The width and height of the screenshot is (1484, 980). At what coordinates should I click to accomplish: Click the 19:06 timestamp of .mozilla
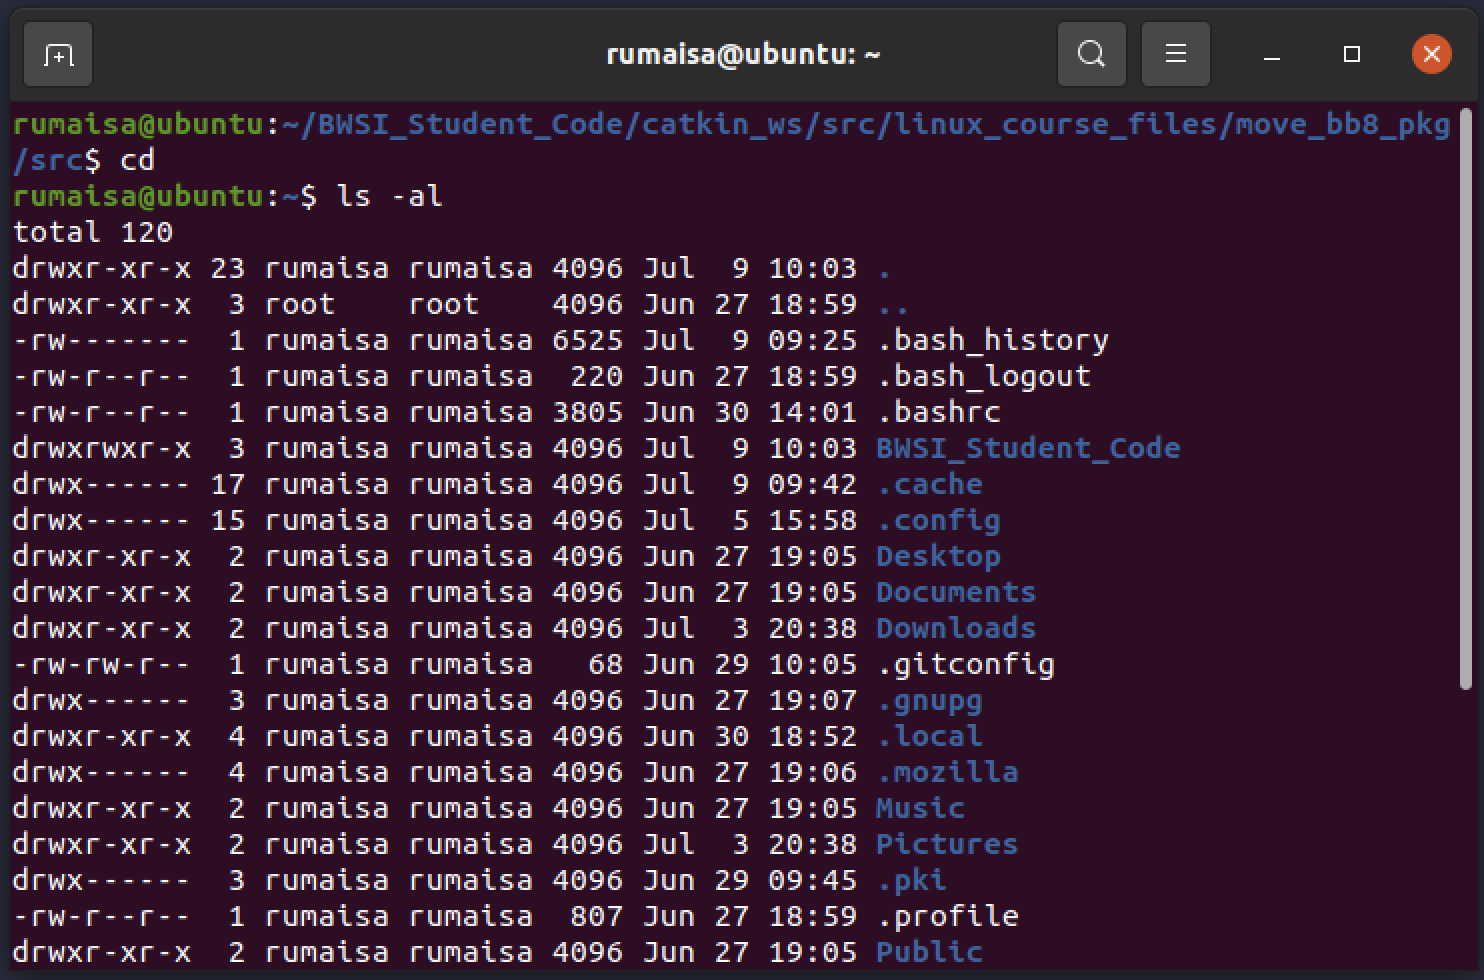click(x=813, y=772)
